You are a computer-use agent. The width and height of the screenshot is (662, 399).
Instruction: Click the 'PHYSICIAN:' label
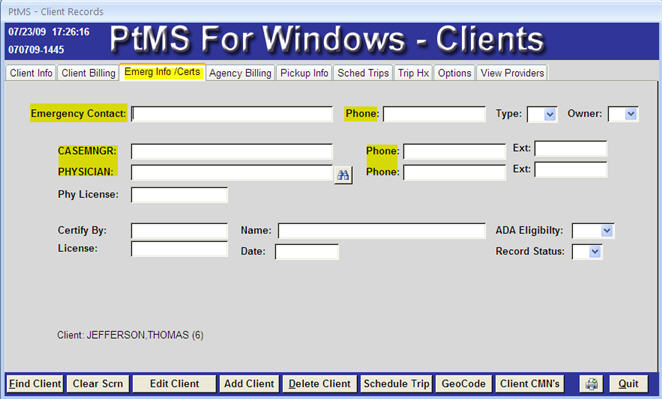click(86, 172)
